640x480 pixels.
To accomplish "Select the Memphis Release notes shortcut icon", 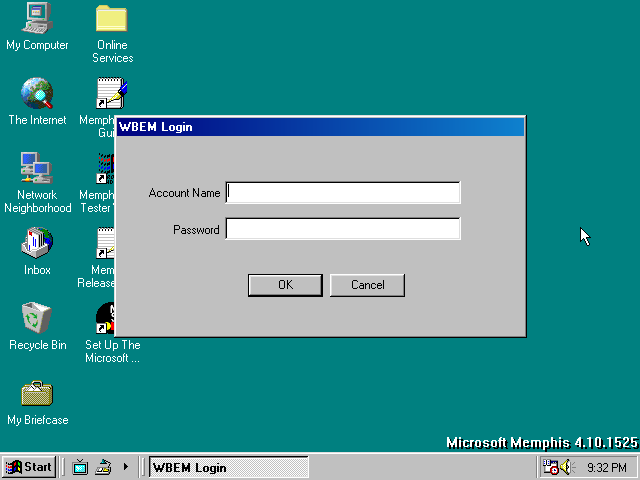I will click(105, 243).
